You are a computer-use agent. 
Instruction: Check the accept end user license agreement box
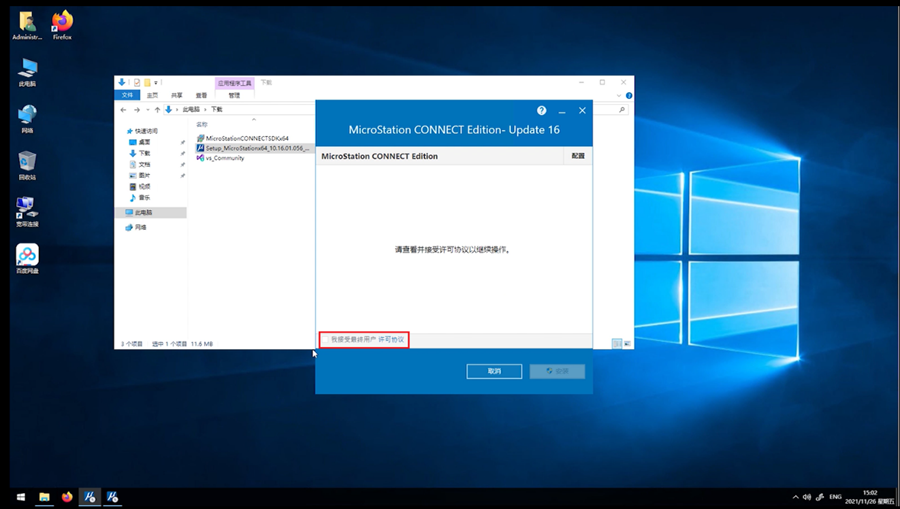coord(325,340)
